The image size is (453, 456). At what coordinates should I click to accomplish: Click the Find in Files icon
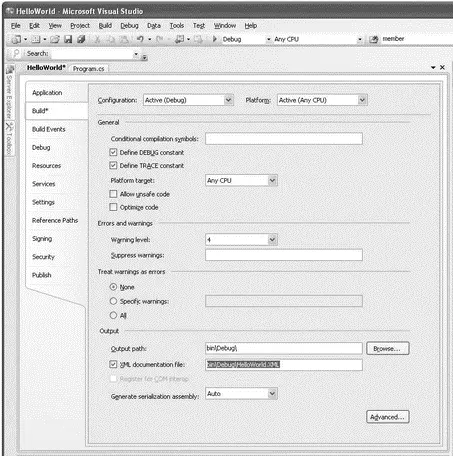coord(374,39)
